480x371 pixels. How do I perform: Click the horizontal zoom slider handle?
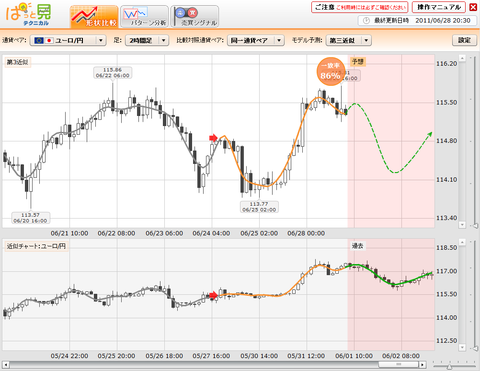[x=449, y=367]
